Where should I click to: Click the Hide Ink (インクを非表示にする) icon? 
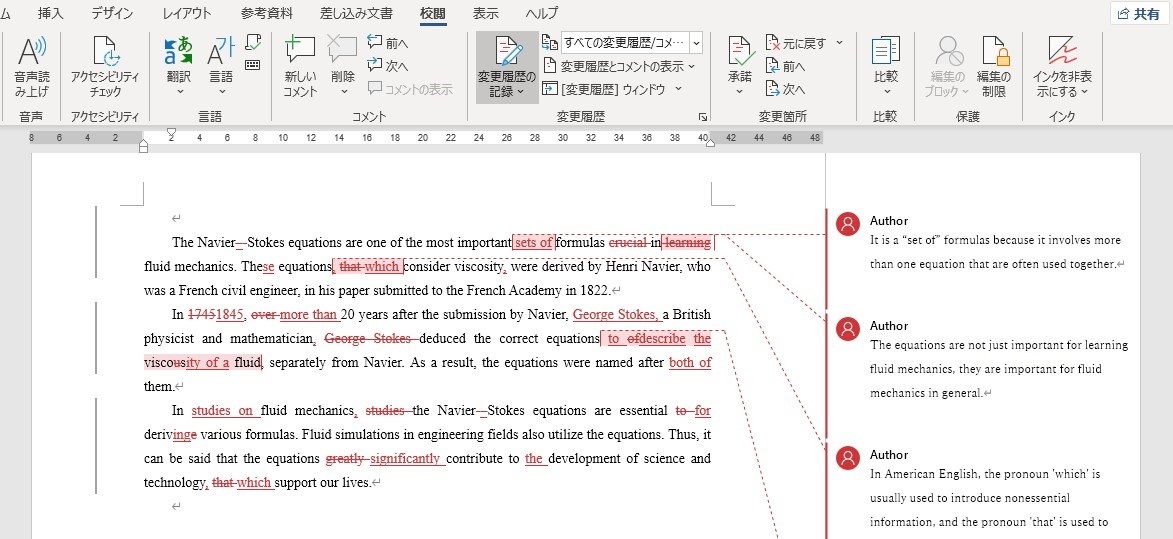click(1062, 52)
